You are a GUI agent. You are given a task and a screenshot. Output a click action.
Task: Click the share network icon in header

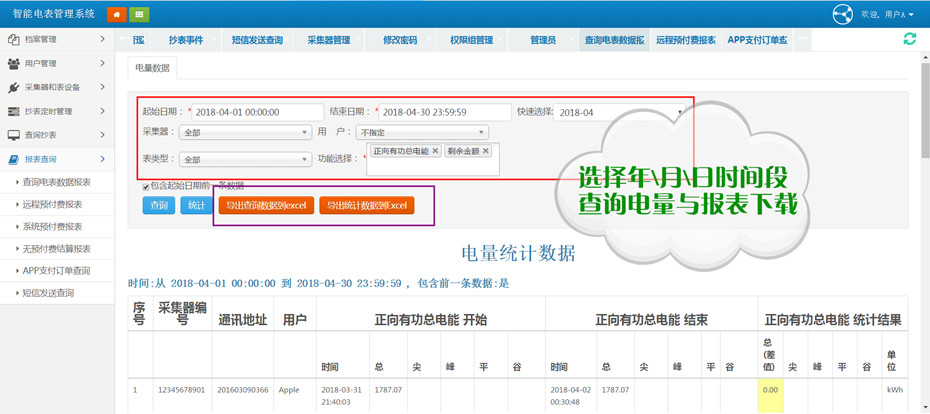click(x=842, y=14)
